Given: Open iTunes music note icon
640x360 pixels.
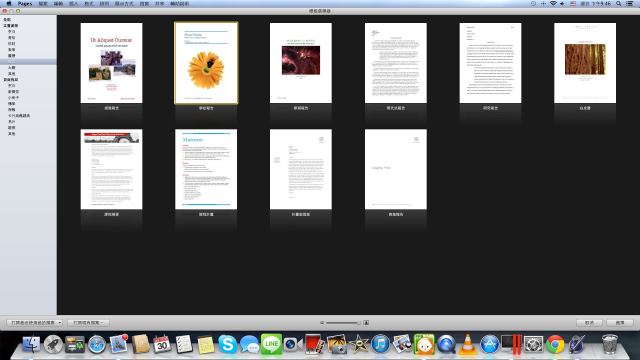Looking at the screenshot, I should coord(380,344).
